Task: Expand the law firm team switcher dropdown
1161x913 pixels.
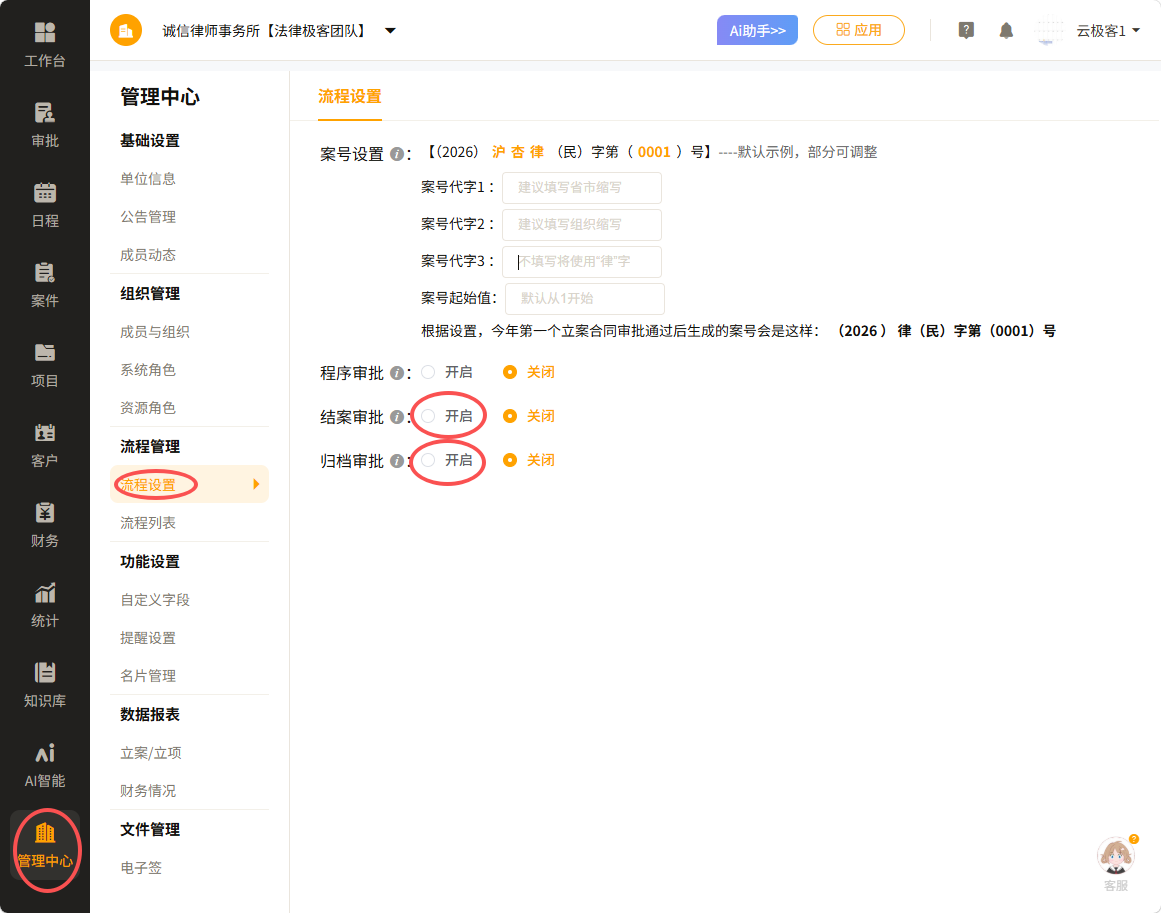Action: coord(390,31)
